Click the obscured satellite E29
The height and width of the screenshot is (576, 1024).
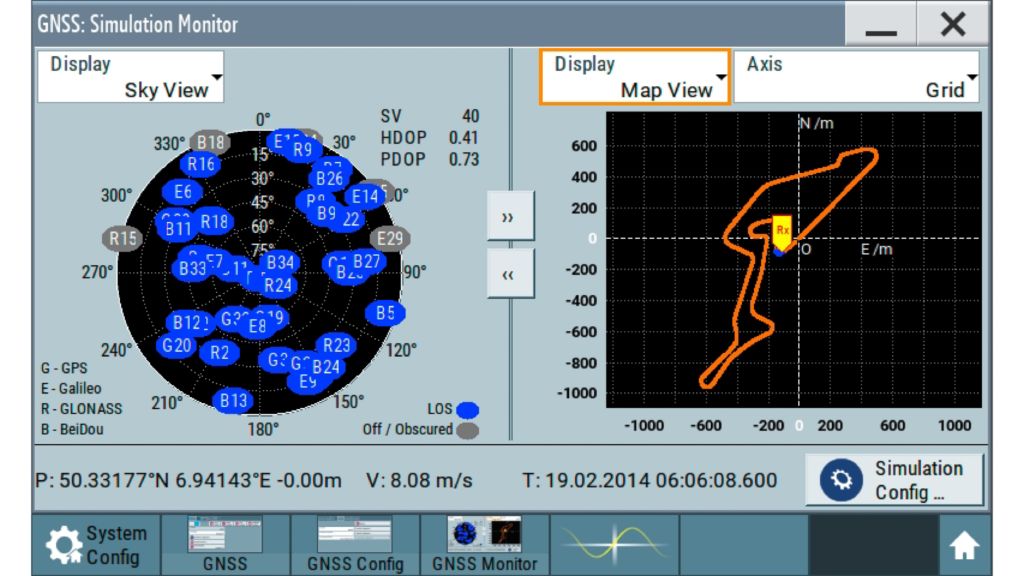pos(389,238)
